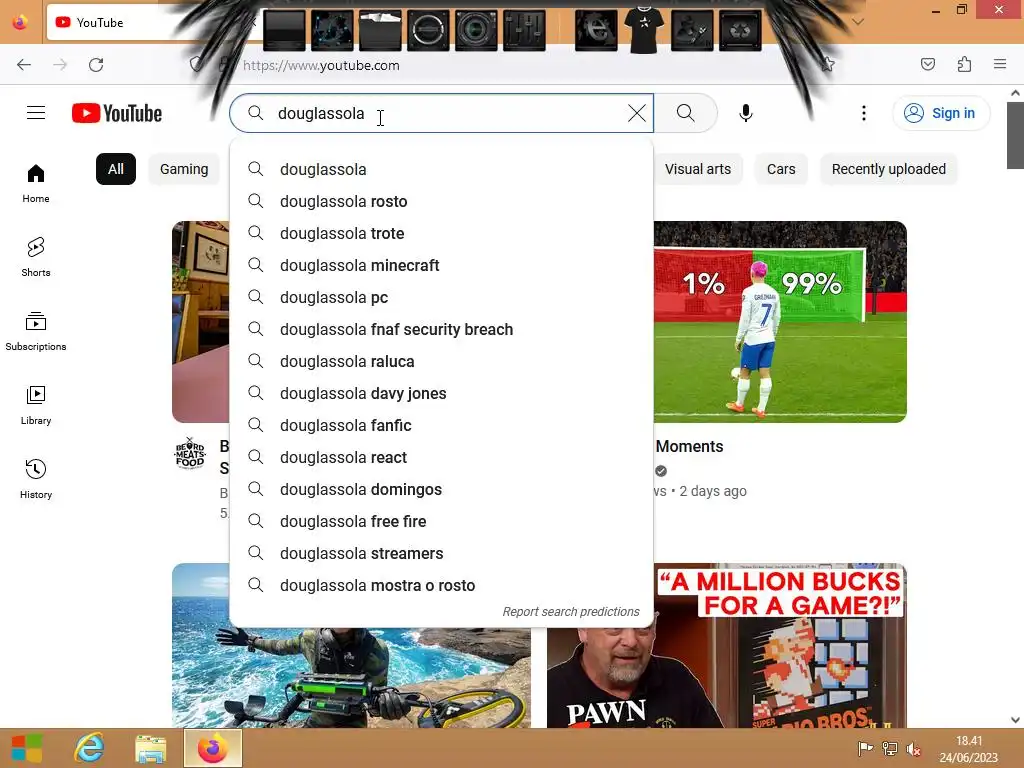Click the speaker lens dock icon
This screenshot has width=1024, height=768.
pyautogui.click(x=476, y=30)
